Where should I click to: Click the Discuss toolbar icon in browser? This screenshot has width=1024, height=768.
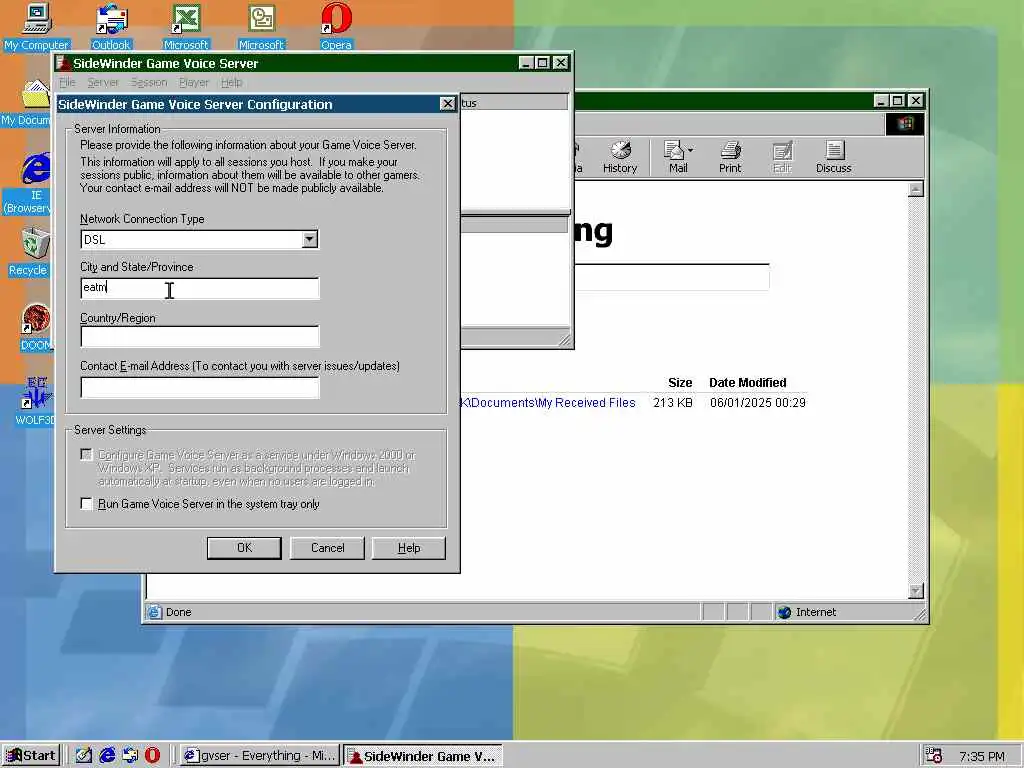point(834,157)
